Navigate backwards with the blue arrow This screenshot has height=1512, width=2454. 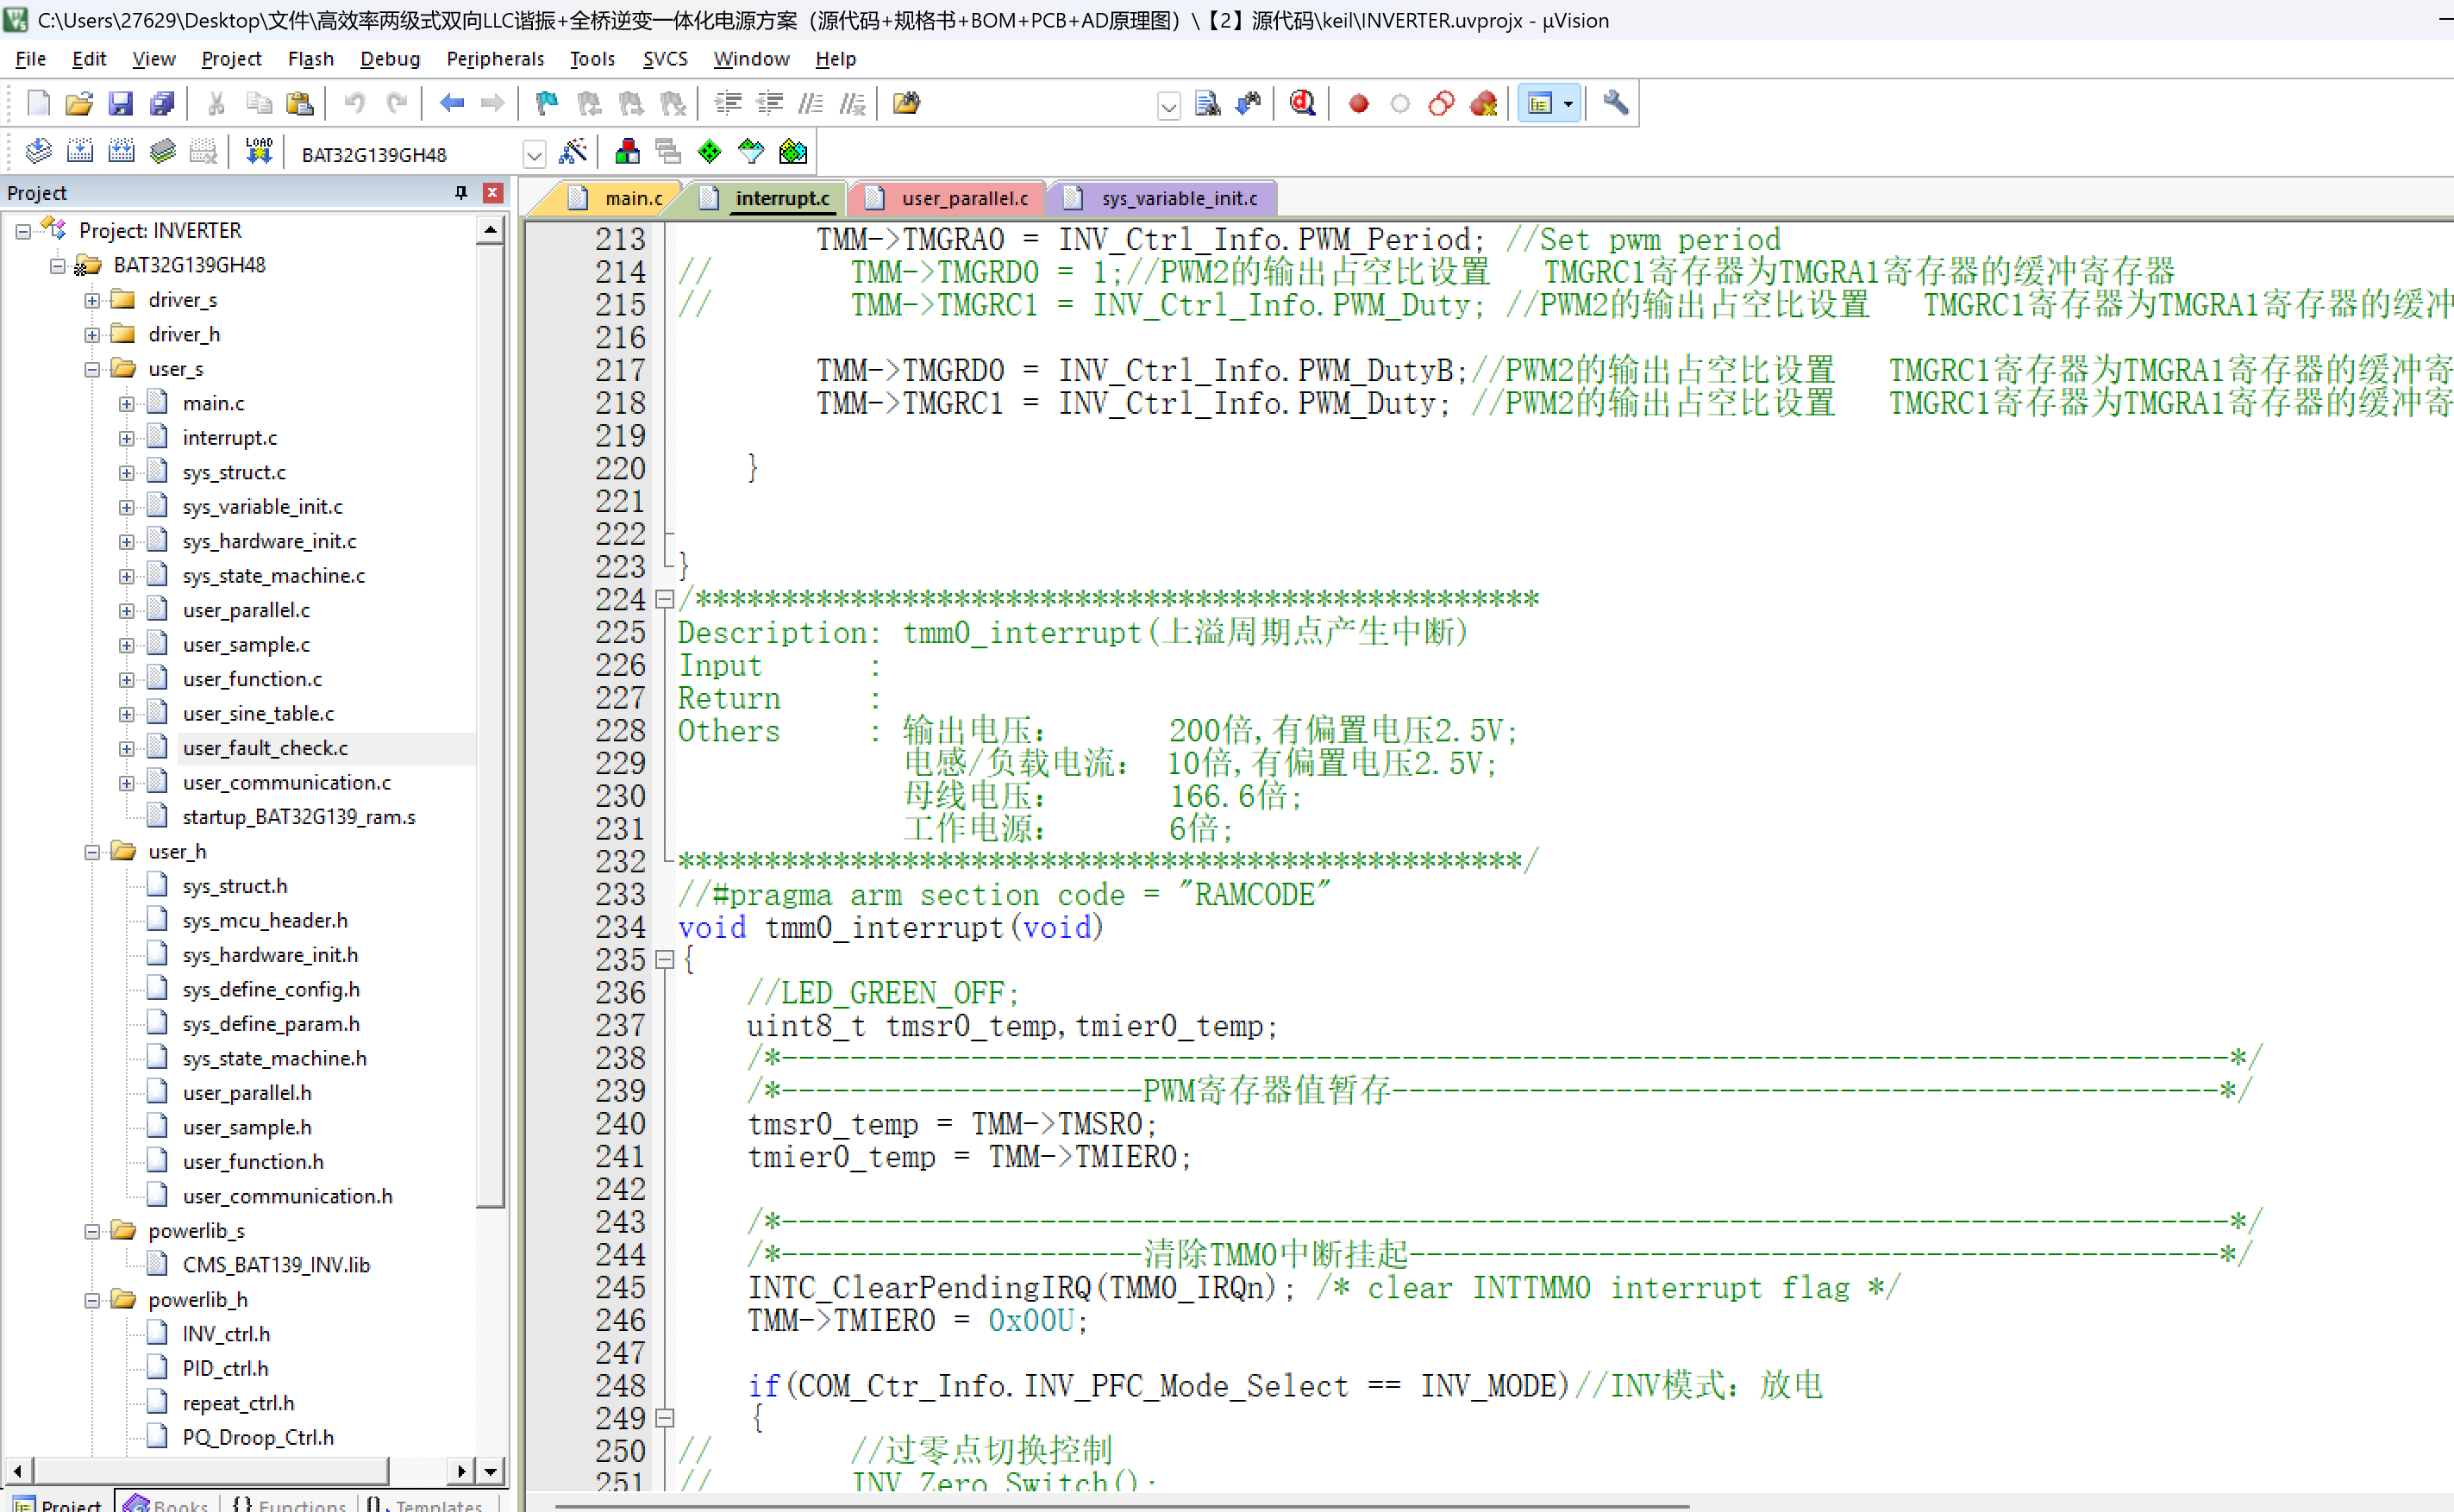(x=452, y=103)
